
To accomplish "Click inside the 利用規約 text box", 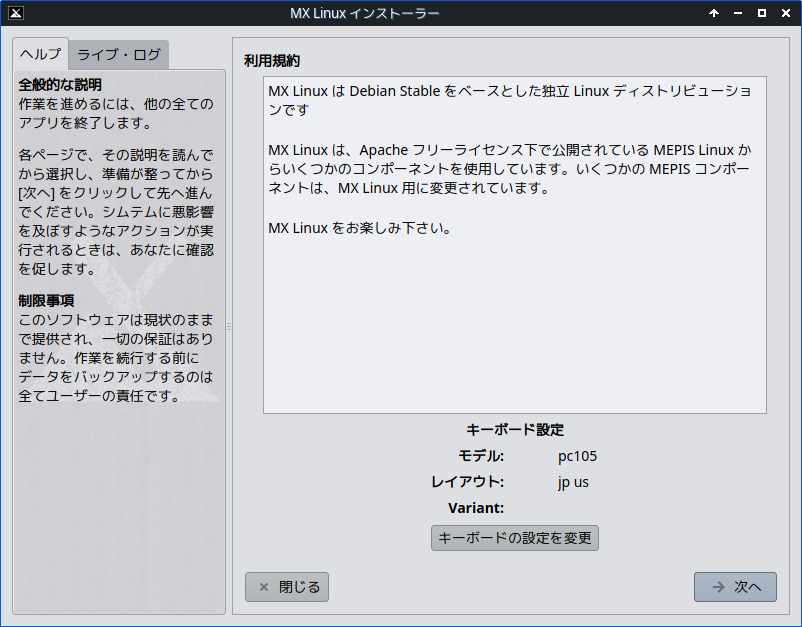I will [x=514, y=320].
